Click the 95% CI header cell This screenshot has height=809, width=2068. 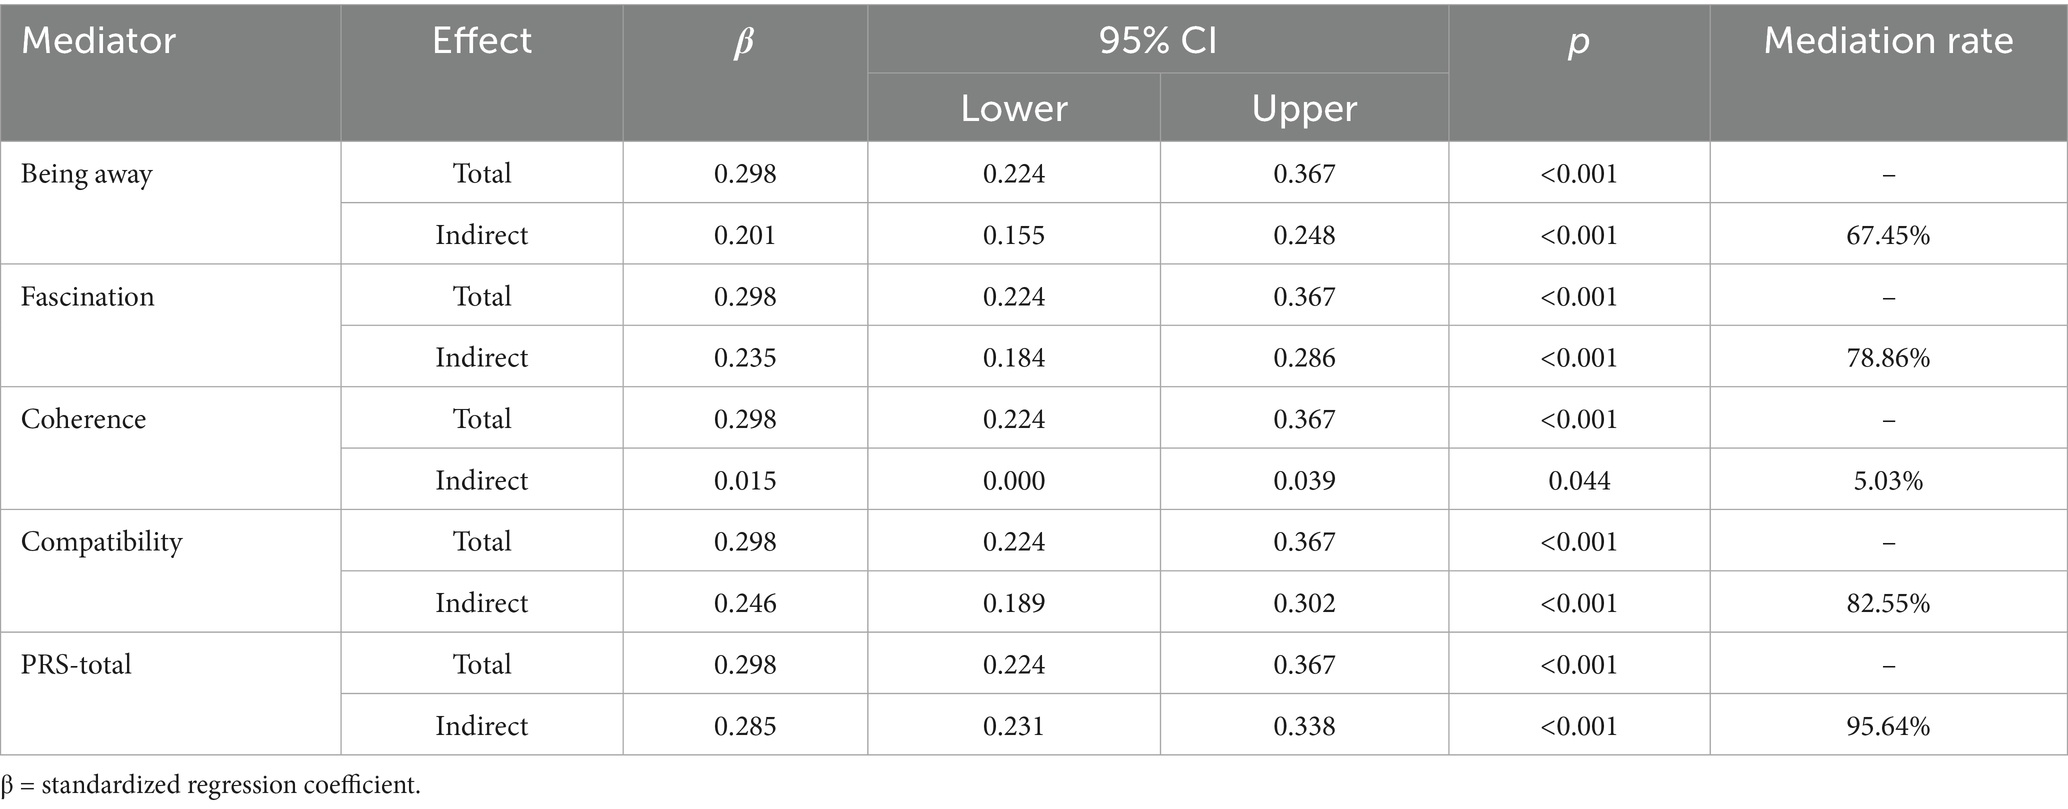coord(1157,41)
